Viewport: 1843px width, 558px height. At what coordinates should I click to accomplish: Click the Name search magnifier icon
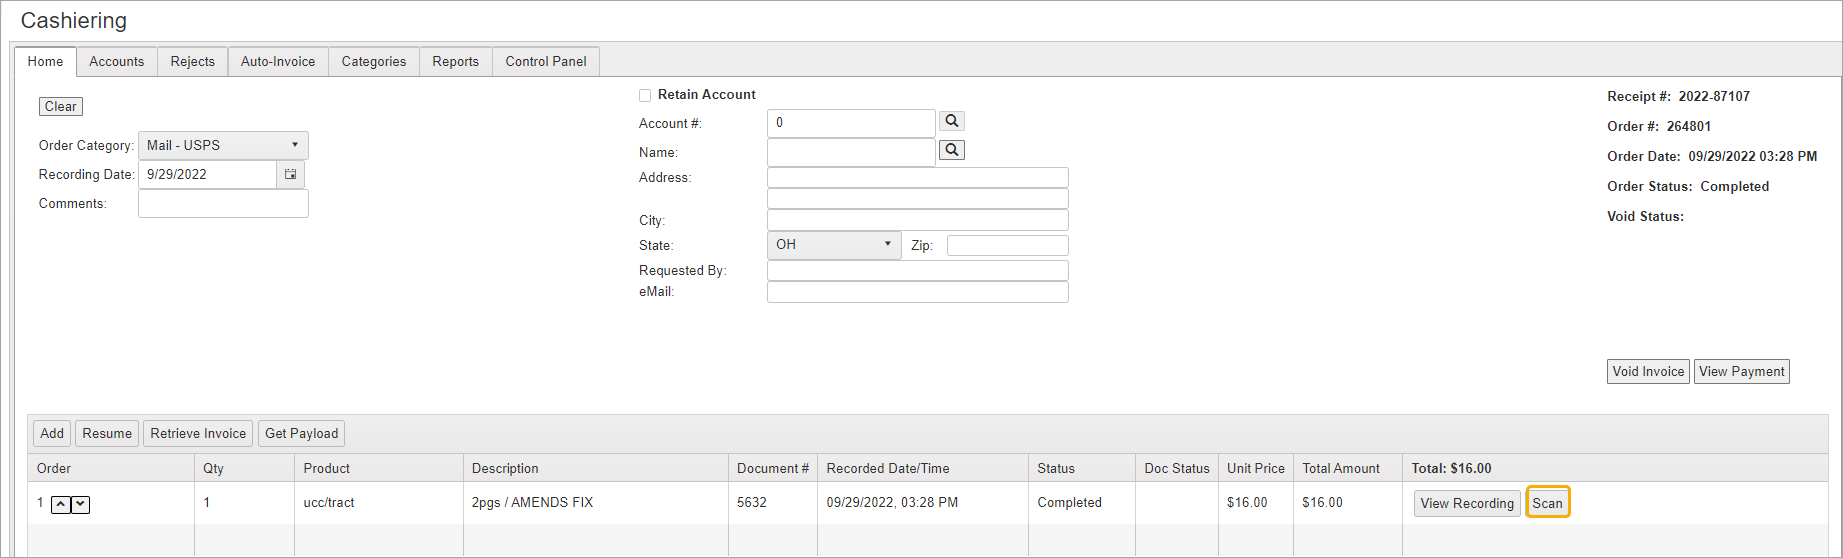(x=952, y=150)
